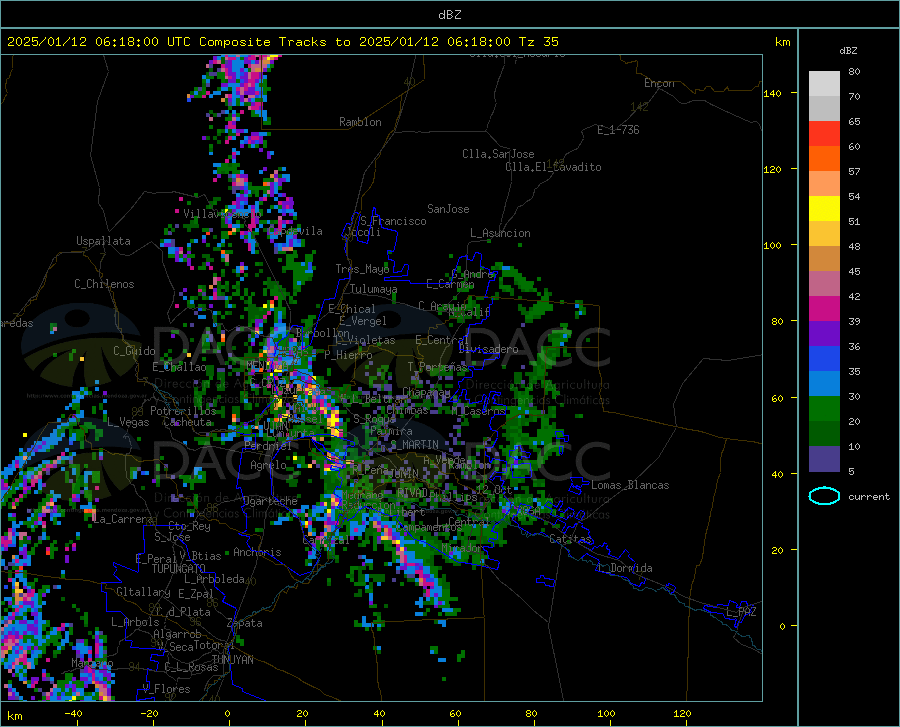Click the 54 dBZ yellow legend swatch

coord(824,209)
